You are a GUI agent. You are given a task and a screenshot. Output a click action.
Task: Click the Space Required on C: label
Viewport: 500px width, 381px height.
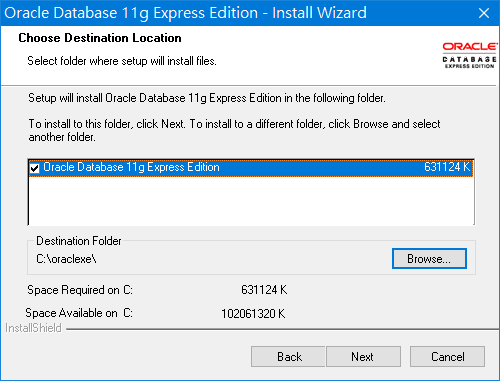pyautogui.click(x=80, y=290)
